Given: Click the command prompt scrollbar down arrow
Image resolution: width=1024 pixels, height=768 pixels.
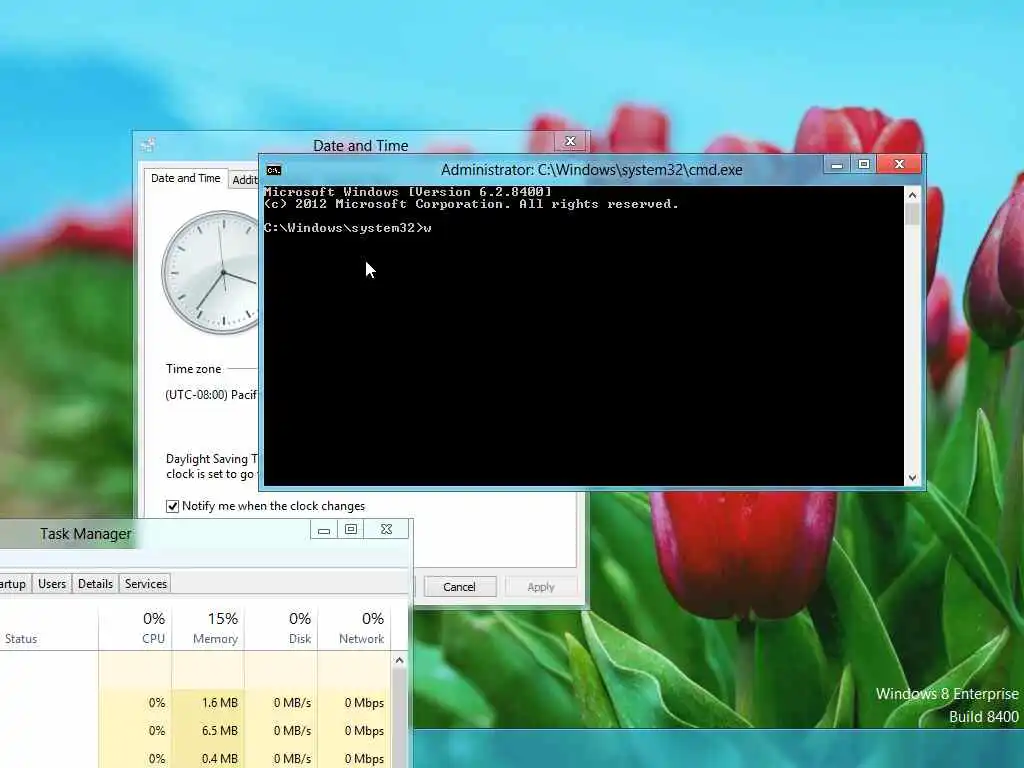Looking at the screenshot, I should (x=912, y=478).
